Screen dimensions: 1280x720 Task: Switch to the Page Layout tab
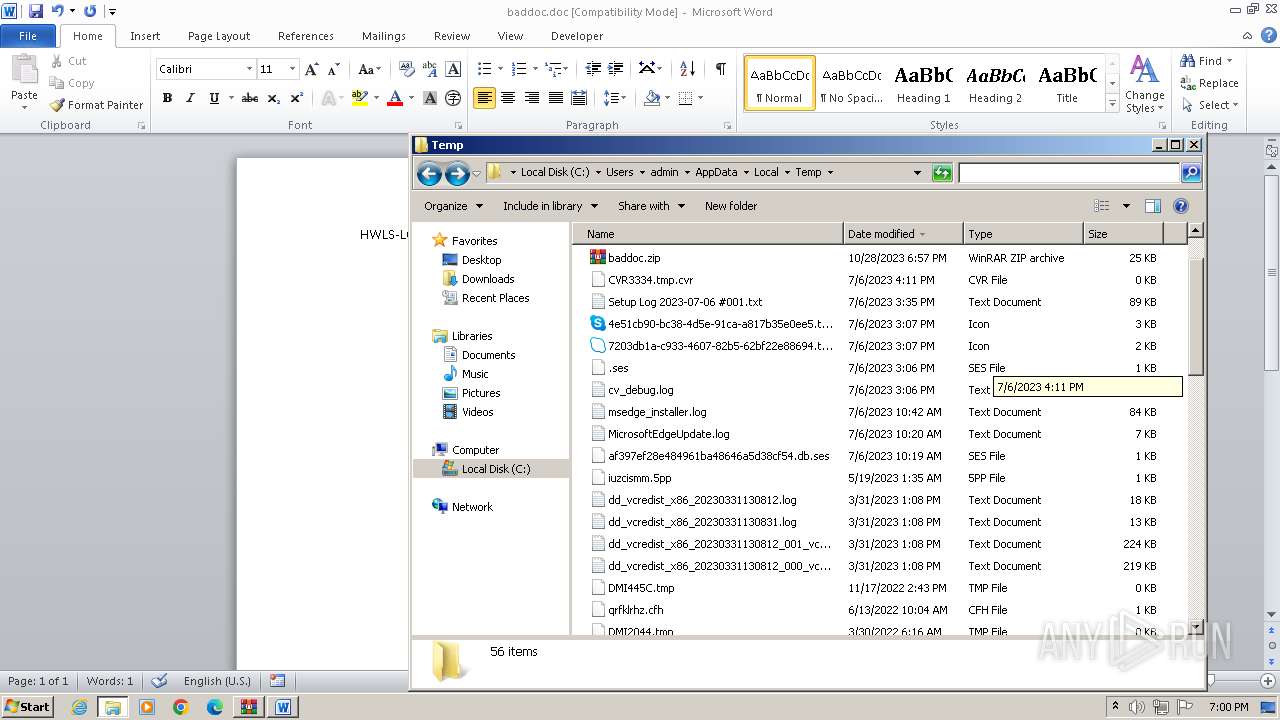(219, 36)
